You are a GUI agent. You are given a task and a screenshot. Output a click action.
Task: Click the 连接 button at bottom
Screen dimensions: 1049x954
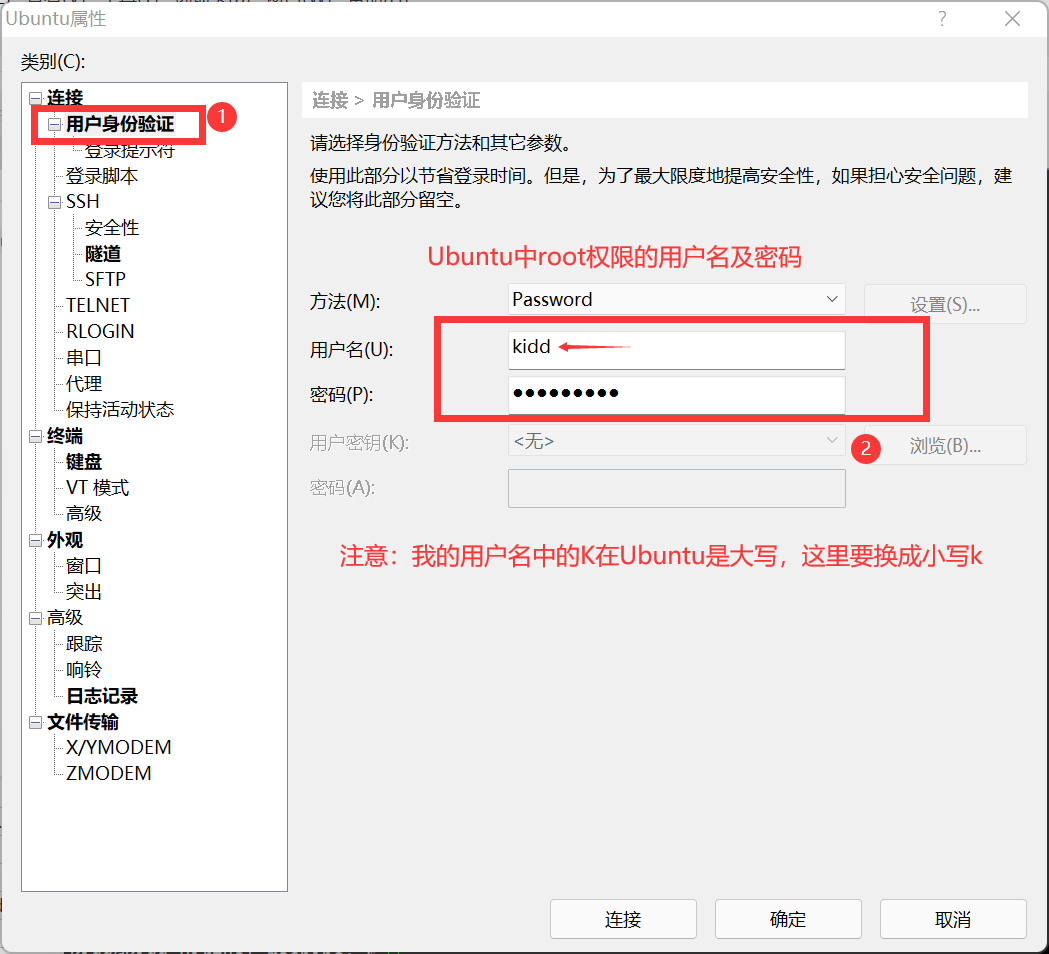click(623, 919)
